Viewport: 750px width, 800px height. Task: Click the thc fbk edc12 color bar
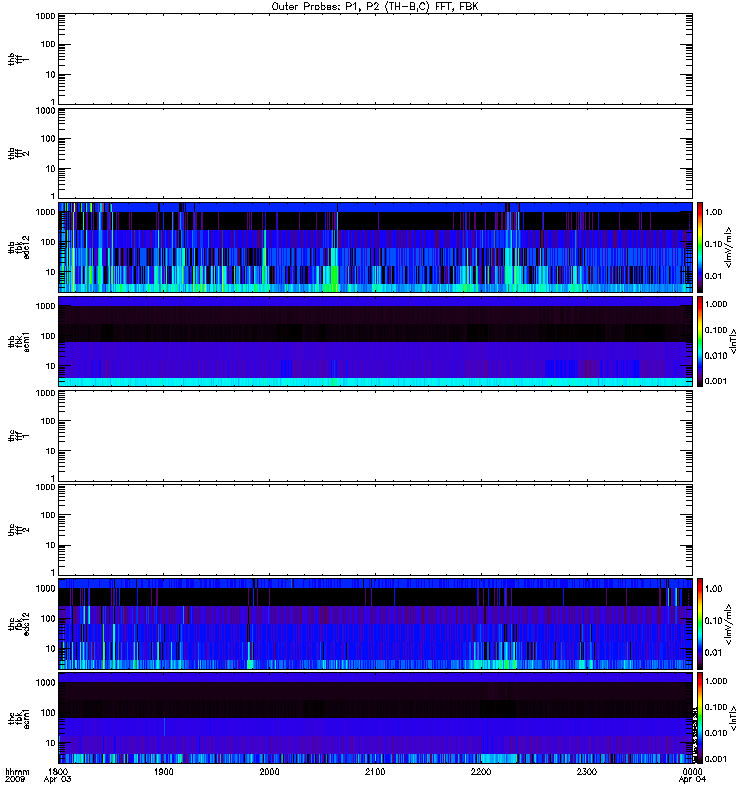tap(700, 624)
